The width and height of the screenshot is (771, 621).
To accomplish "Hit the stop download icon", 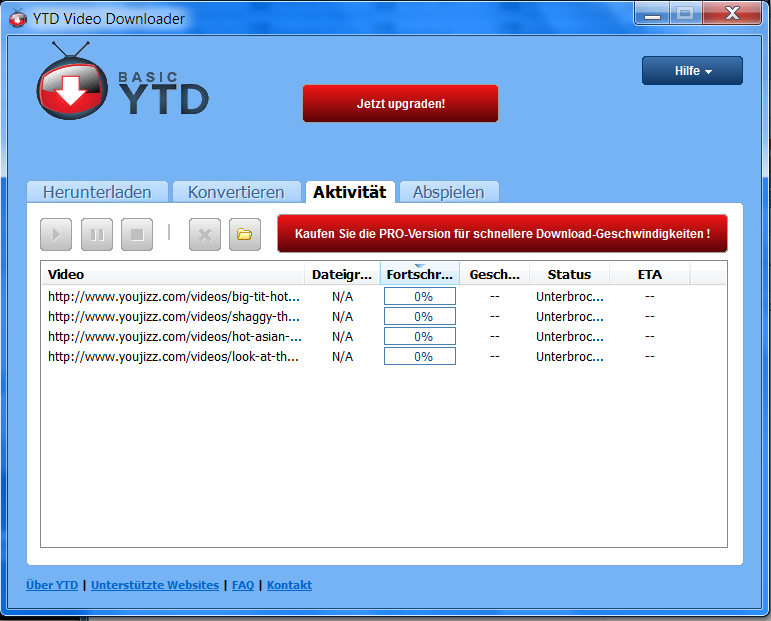I will (x=137, y=235).
